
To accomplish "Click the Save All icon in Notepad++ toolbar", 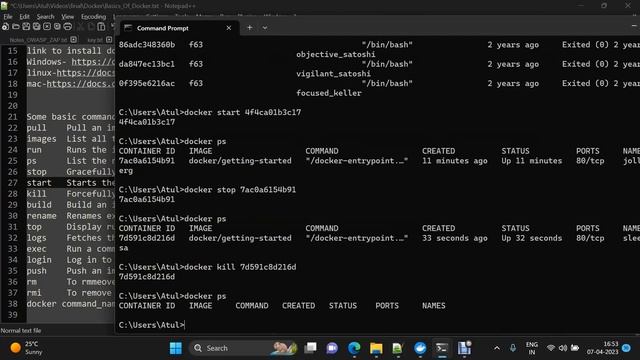I will coord(36,27).
